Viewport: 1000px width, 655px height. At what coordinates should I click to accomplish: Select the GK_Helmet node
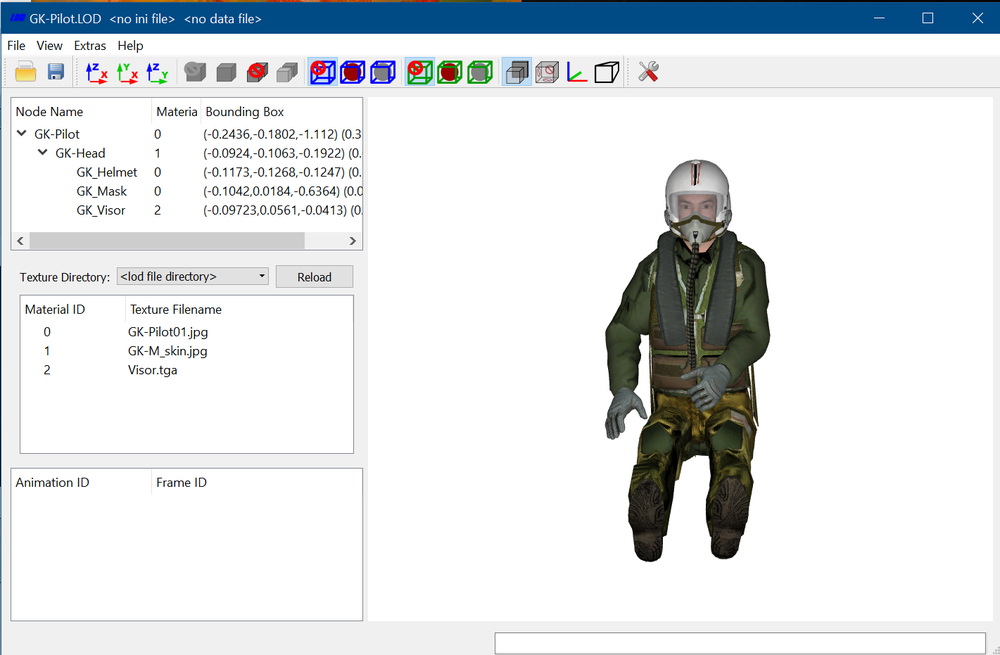107,172
